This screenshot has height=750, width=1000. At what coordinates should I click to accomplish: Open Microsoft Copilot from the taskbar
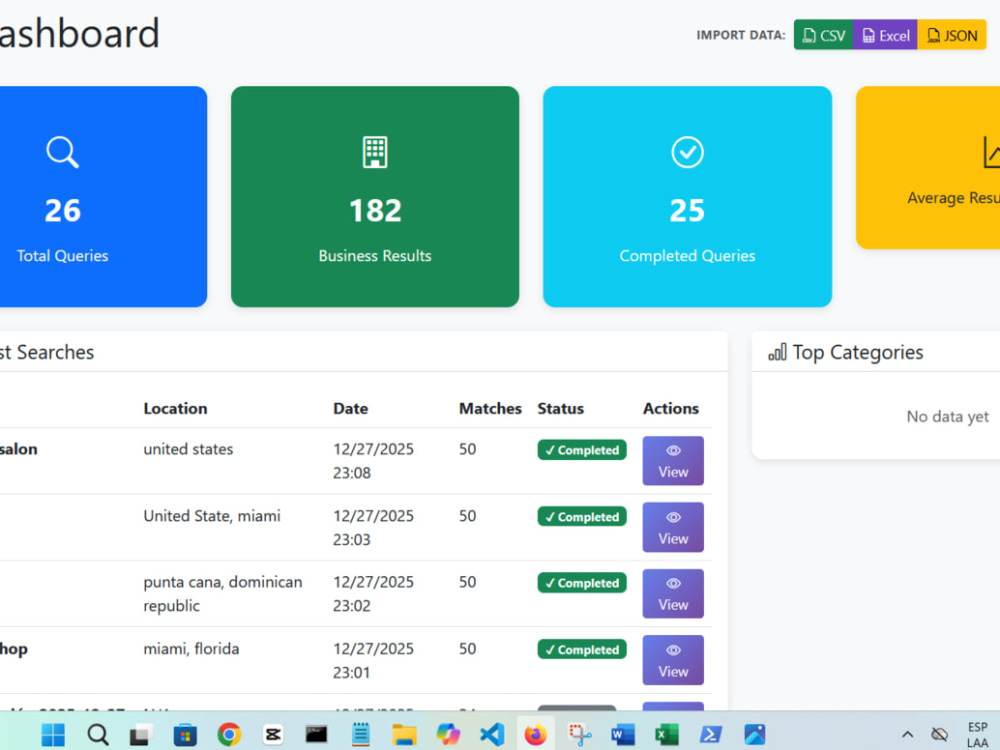coord(448,735)
